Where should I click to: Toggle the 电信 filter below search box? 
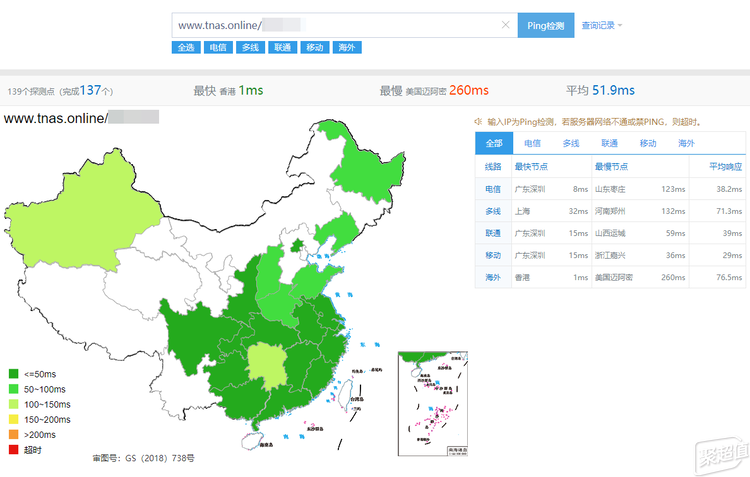point(217,47)
